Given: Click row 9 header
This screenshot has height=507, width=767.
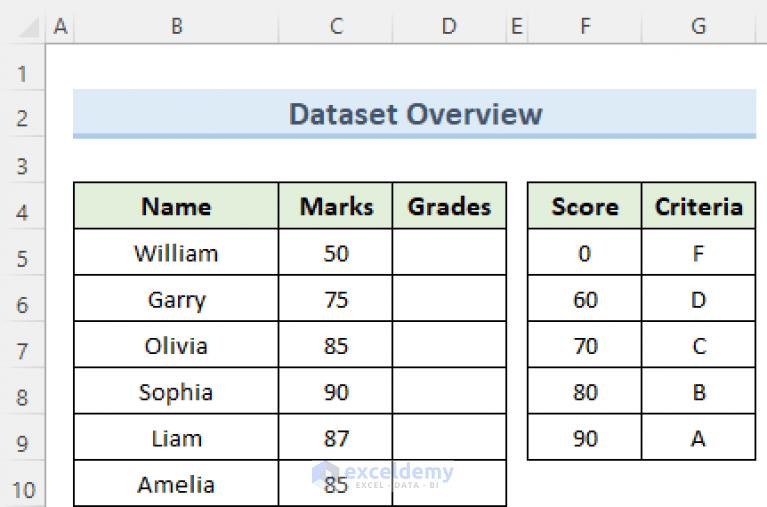Looking at the screenshot, I should pos(22,437).
